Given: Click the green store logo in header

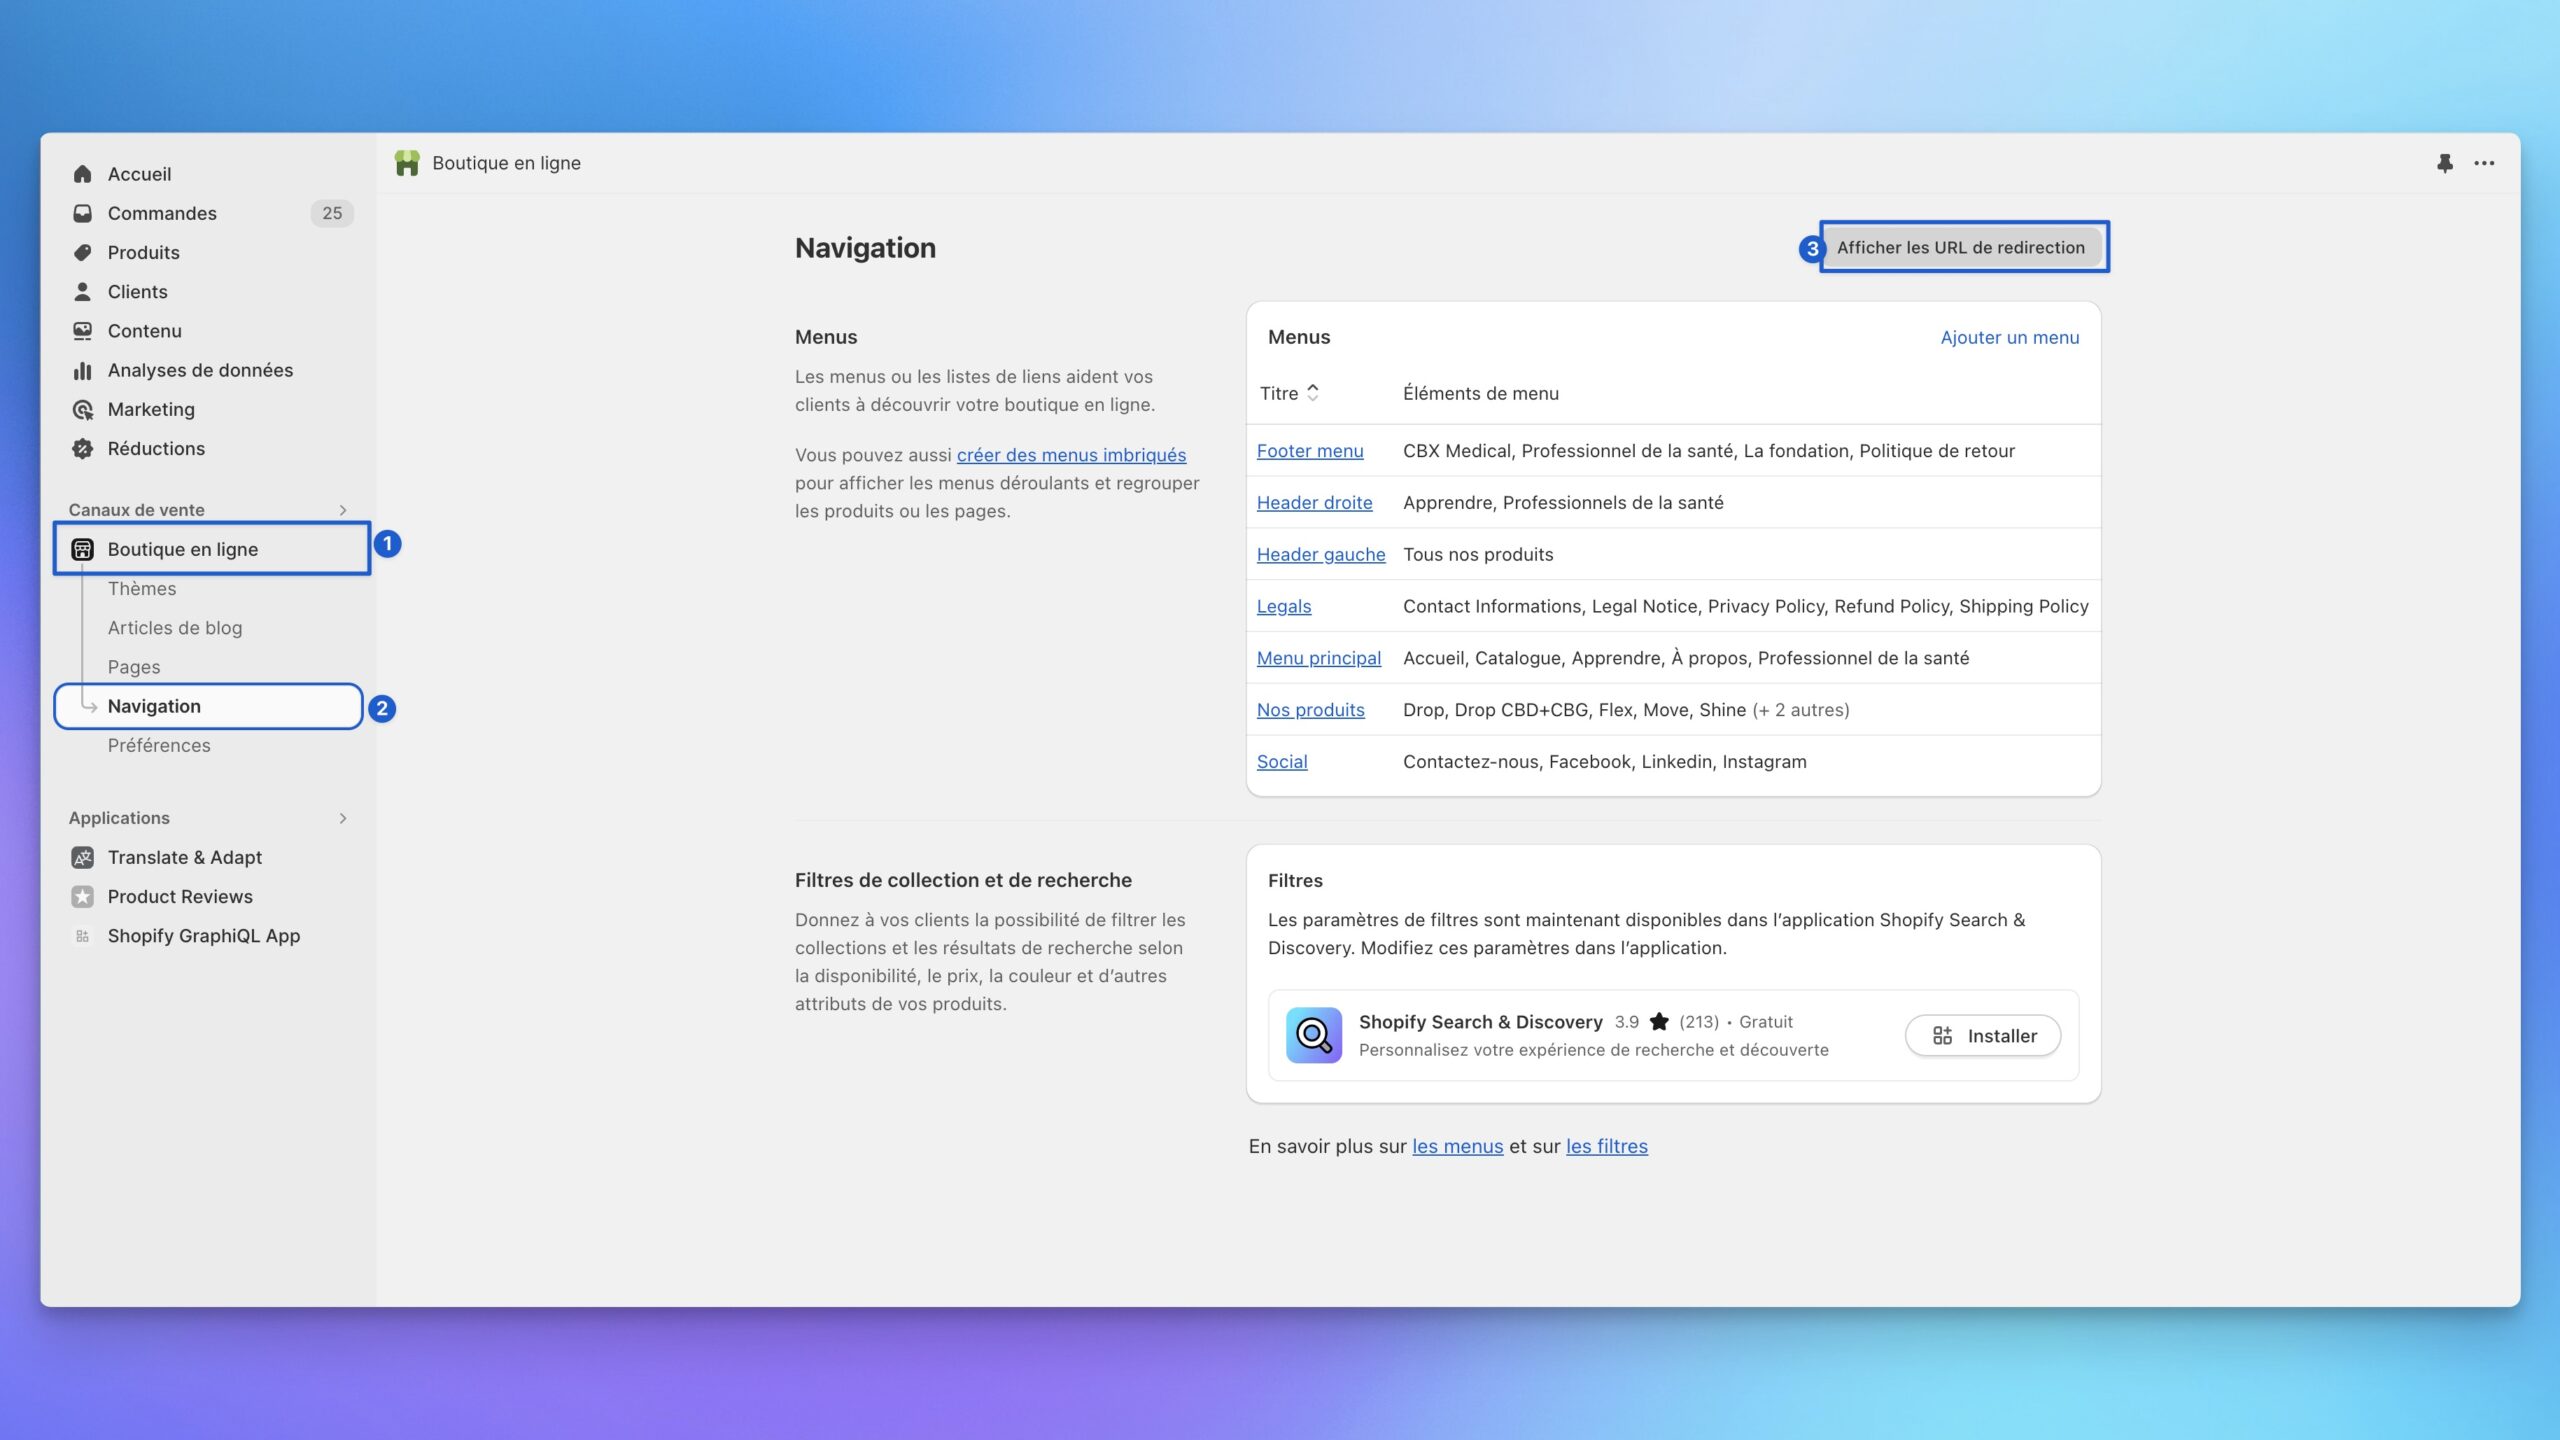Looking at the screenshot, I should point(407,163).
